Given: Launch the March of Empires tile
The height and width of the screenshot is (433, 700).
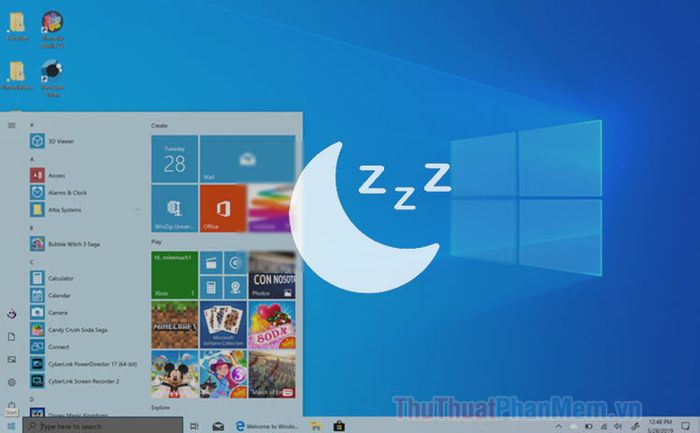Looking at the screenshot, I should click(272, 374).
